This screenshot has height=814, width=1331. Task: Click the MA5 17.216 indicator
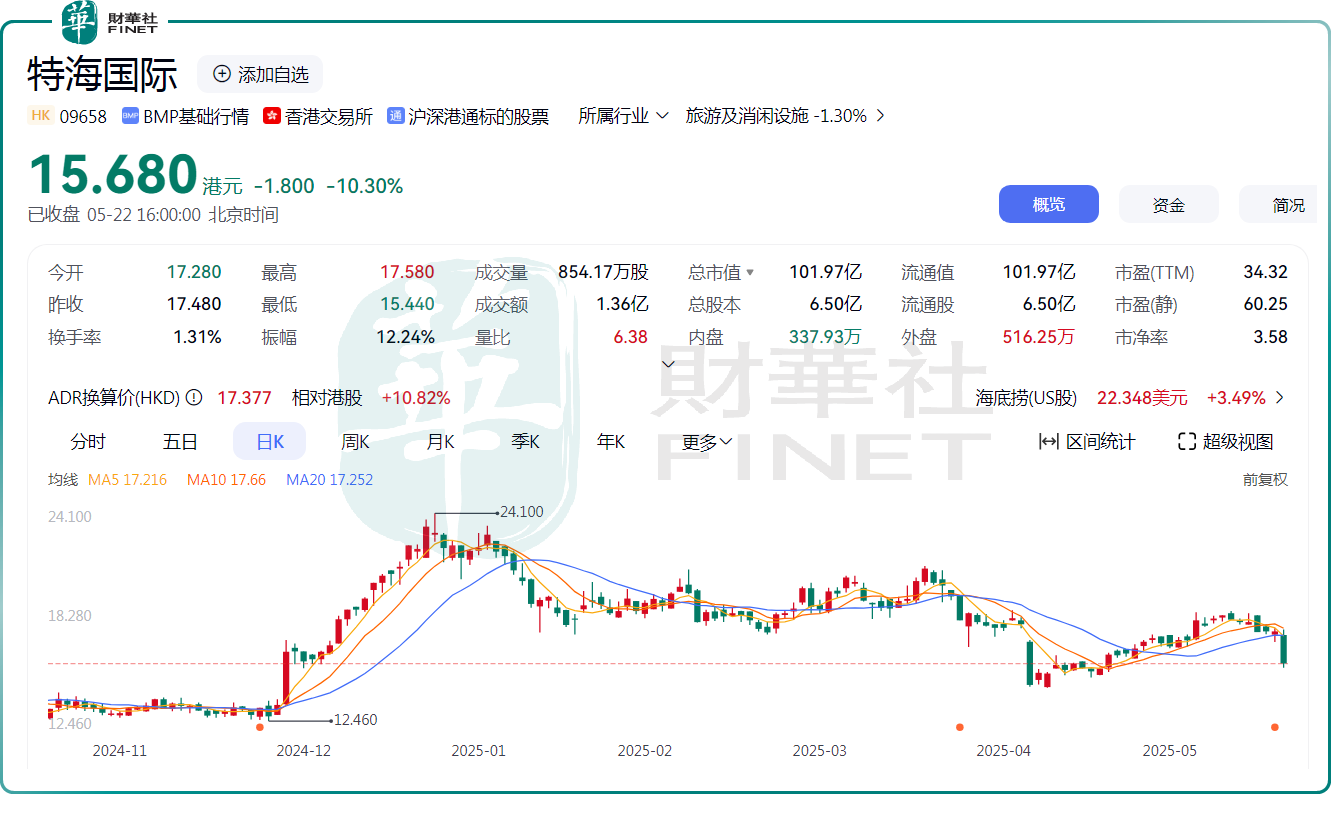(127, 480)
